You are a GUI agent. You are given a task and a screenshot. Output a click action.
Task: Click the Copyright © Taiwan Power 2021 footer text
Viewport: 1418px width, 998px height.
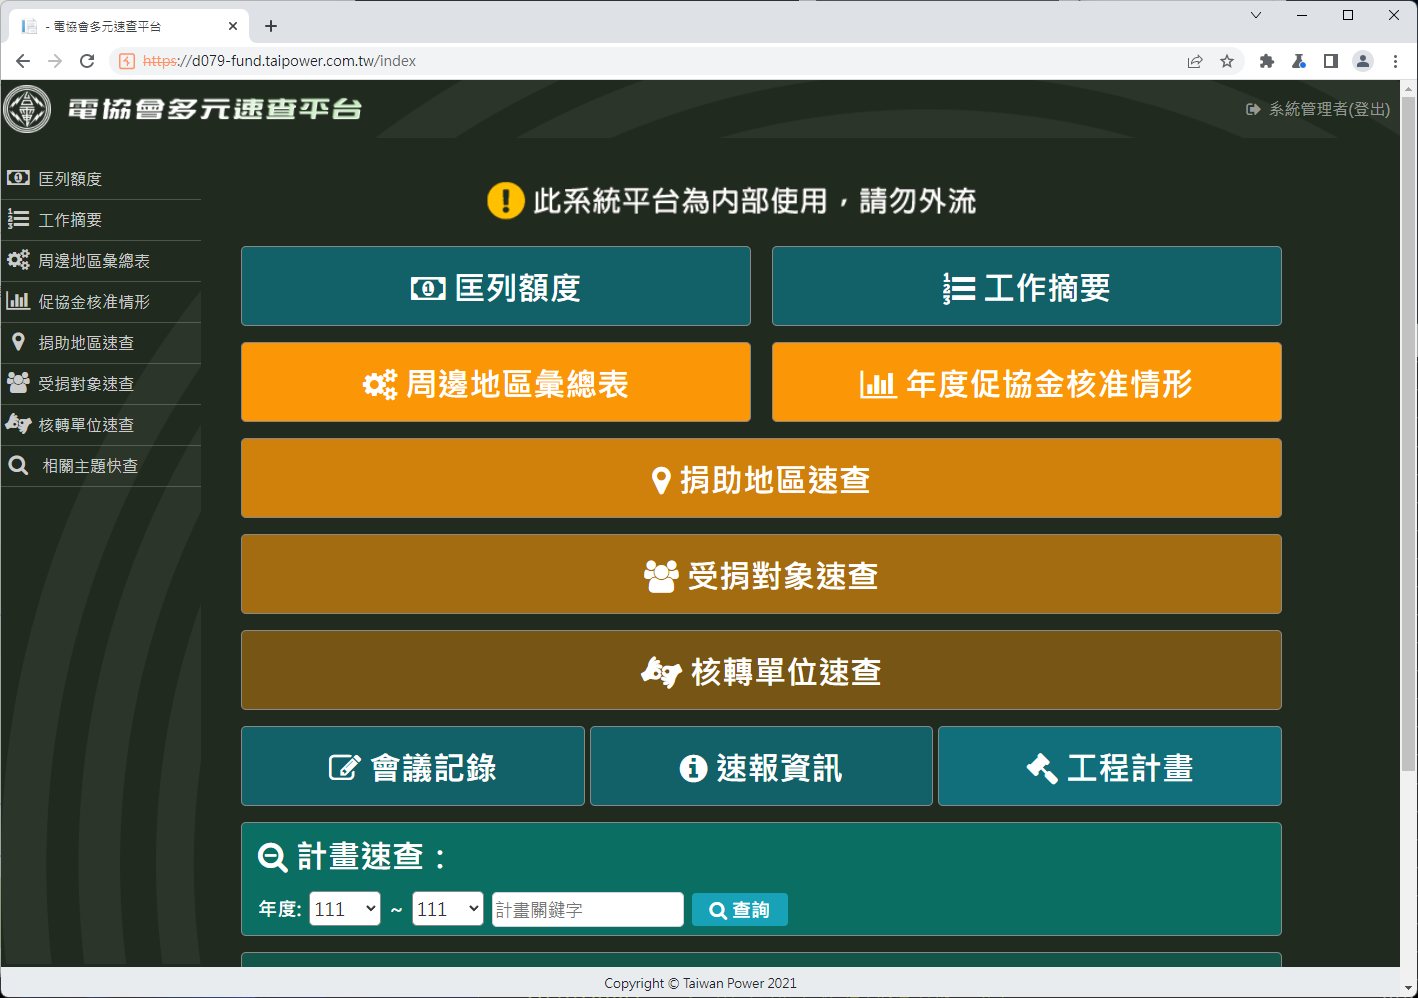[x=700, y=983]
